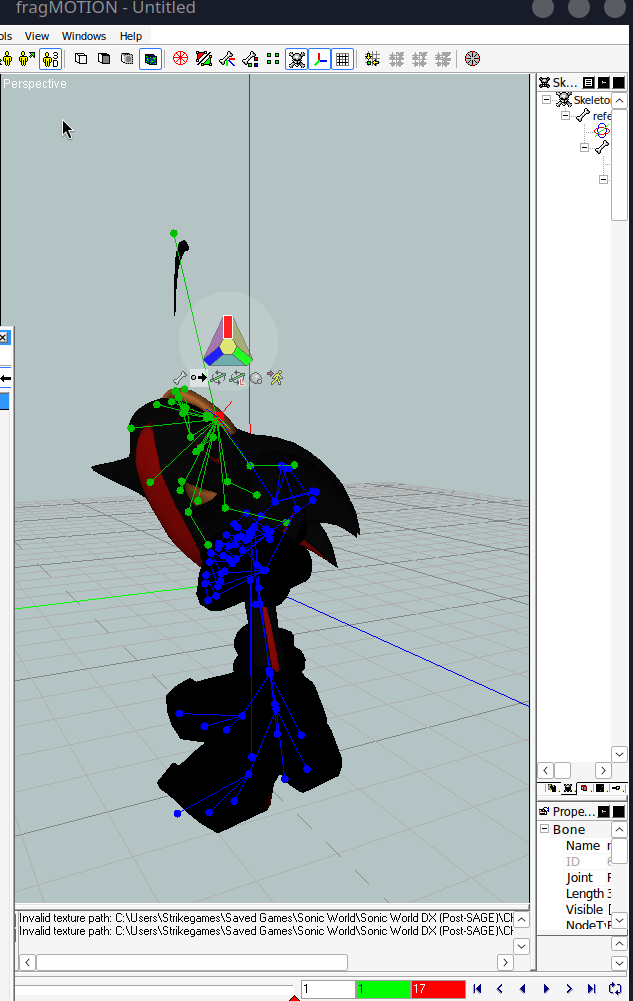Screen dimensions: 633x1001
Task: Click the list-view icon in Skeleton panel header
Action: point(588,82)
